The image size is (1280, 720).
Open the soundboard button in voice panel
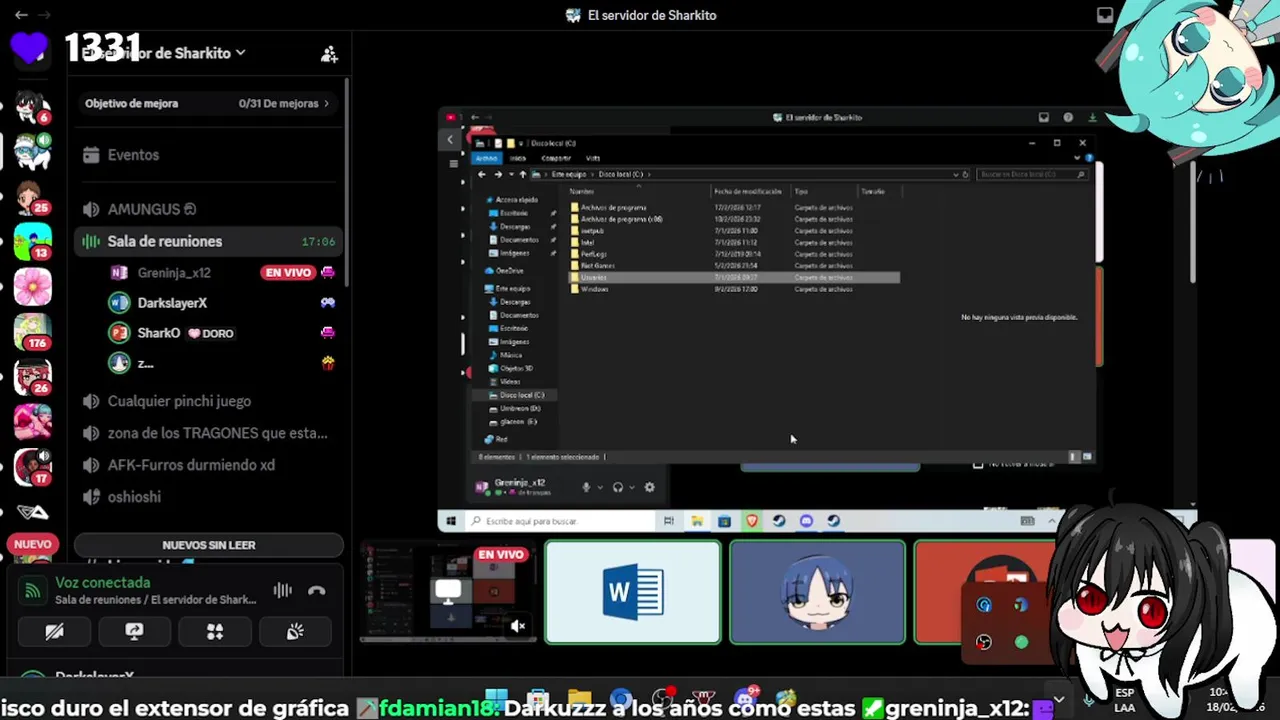click(x=295, y=632)
